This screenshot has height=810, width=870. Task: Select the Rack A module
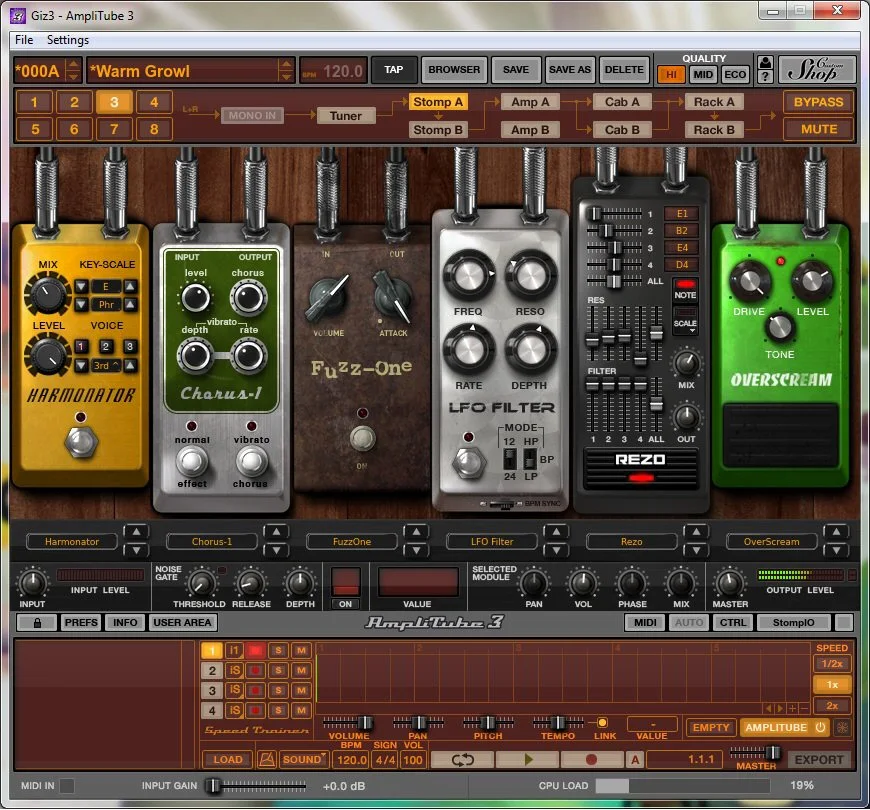pyautogui.click(x=714, y=102)
